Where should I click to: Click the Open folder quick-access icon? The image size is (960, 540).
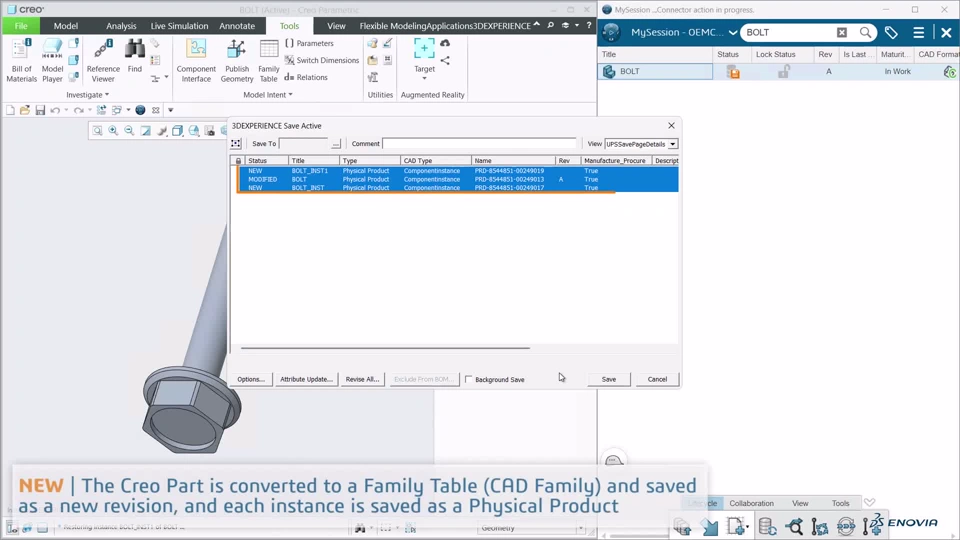click(x=24, y=110)
